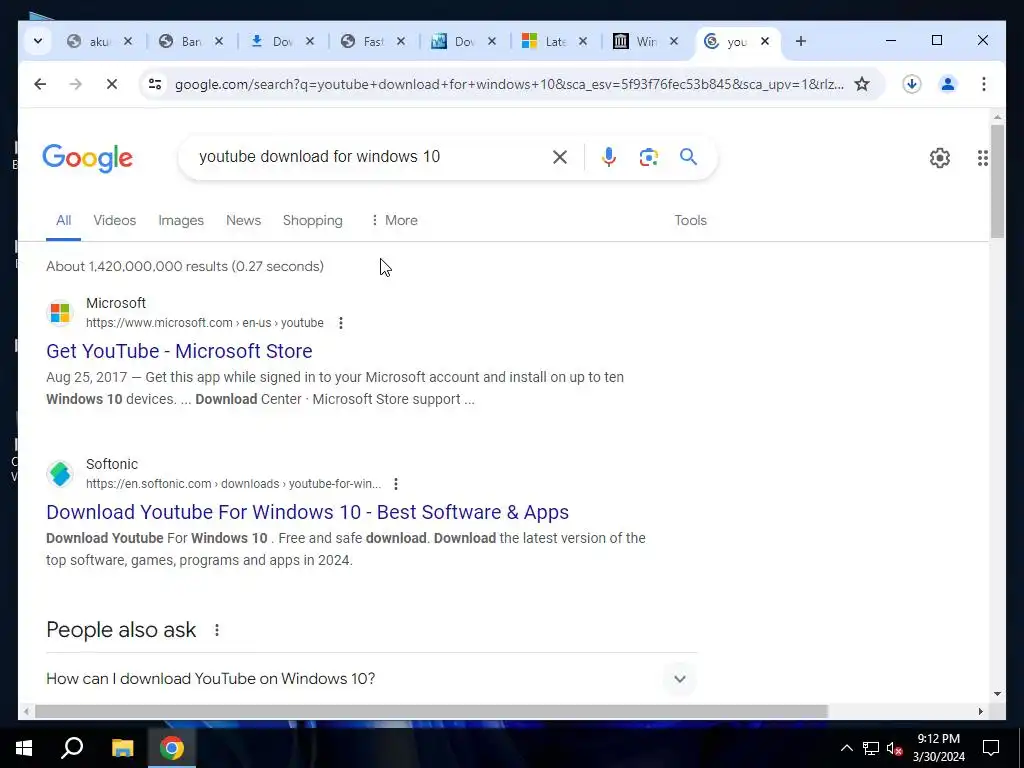Switch to the 'aku' browser tab
The image size is (1024, 768).
(x=99, y=41)
